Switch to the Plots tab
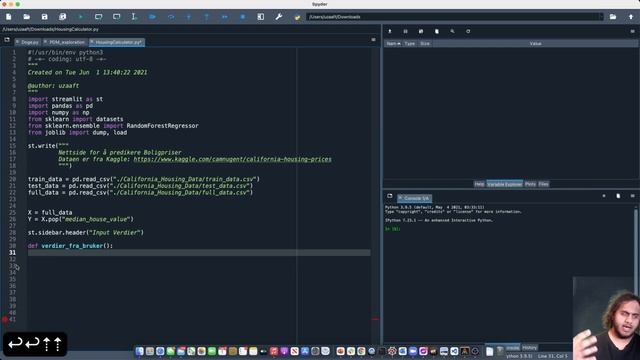Screen dimensions: 640x360 tap(530, 184)
